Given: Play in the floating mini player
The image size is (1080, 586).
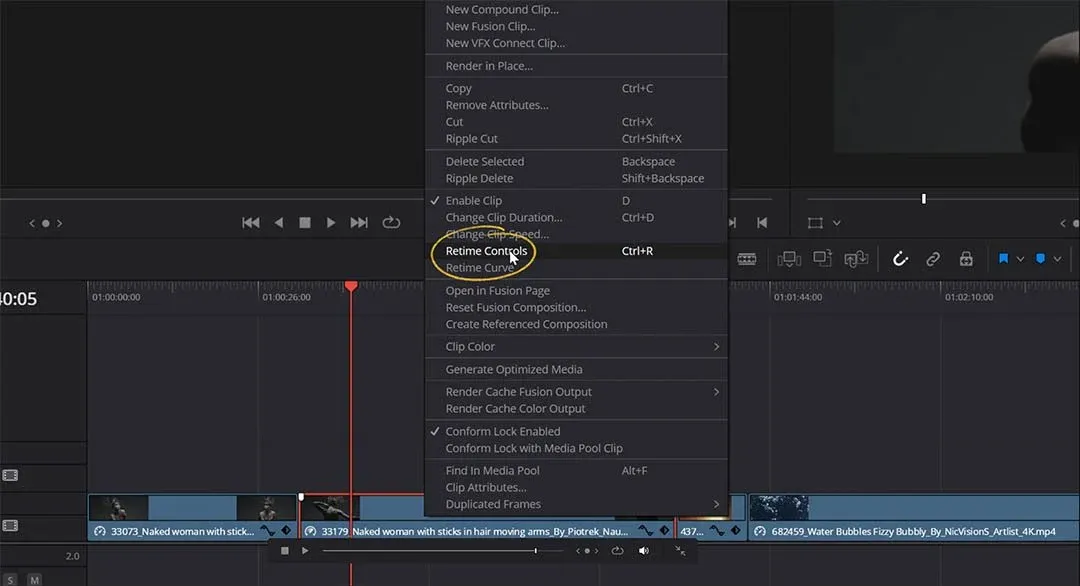Looking at the screenshot, I should [x=305, y=551].
